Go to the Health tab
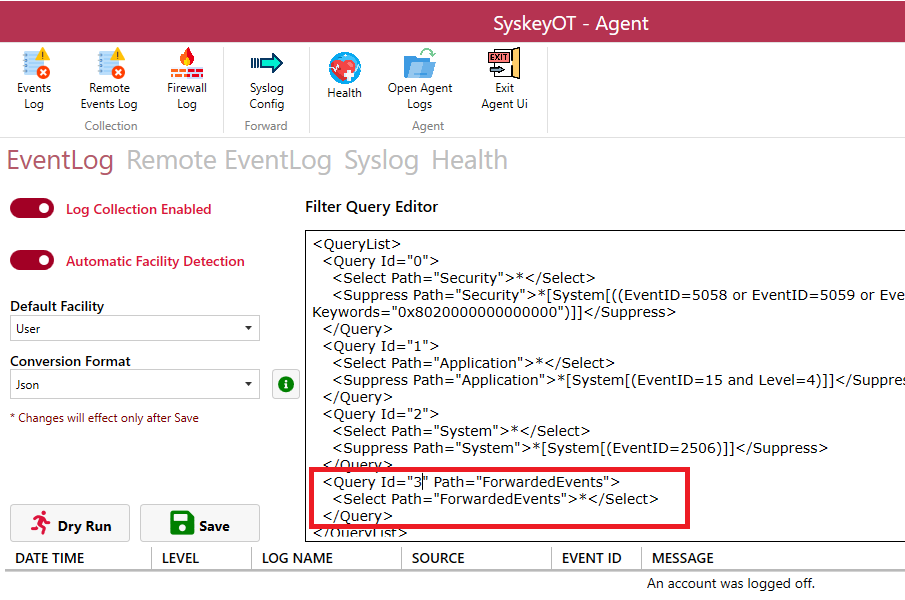 click(469, 161)
